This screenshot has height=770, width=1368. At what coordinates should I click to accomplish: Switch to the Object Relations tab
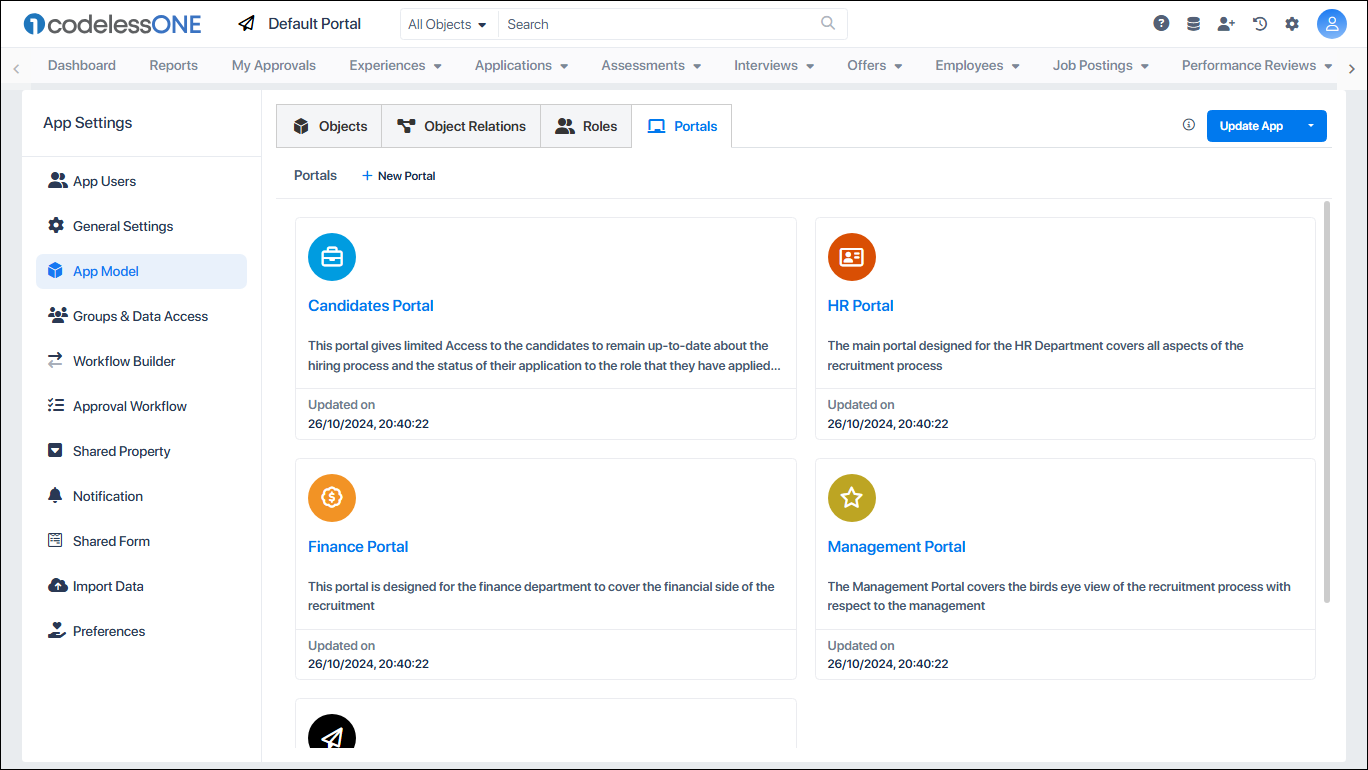point(461,126)
